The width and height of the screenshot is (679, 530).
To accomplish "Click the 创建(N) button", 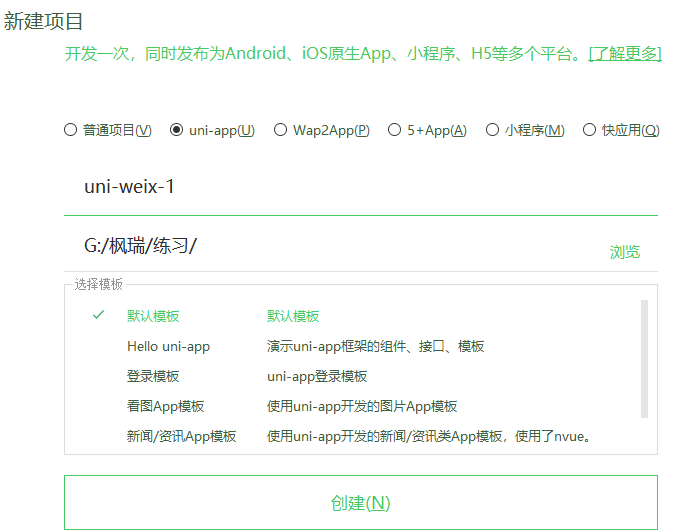I will tap(361, 503).
